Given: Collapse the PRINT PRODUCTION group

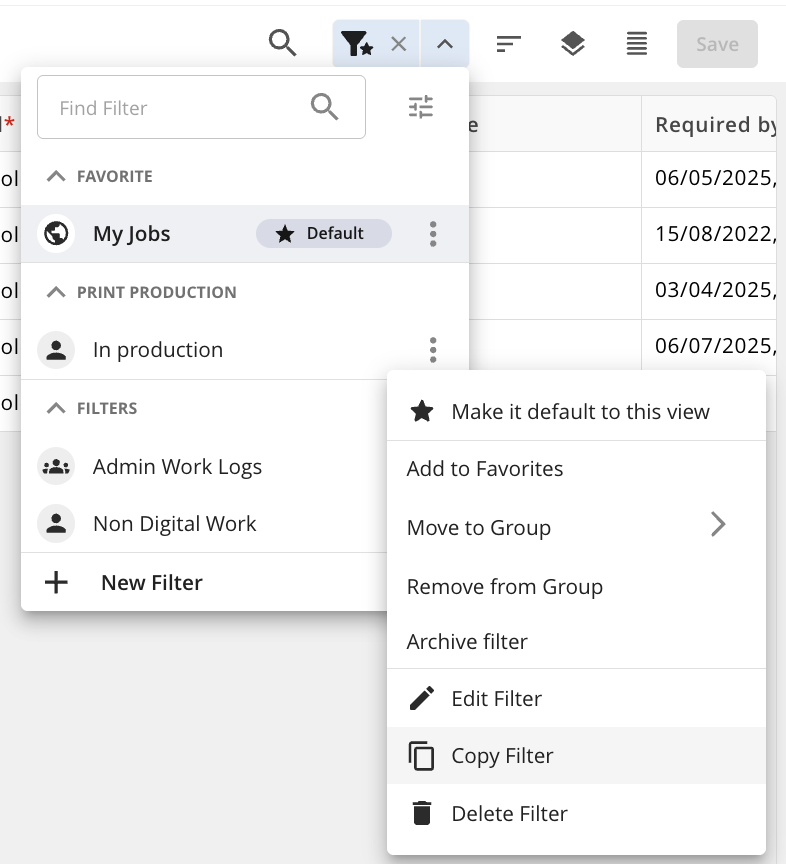Looking at the screenshot, I should click(56, 292).
